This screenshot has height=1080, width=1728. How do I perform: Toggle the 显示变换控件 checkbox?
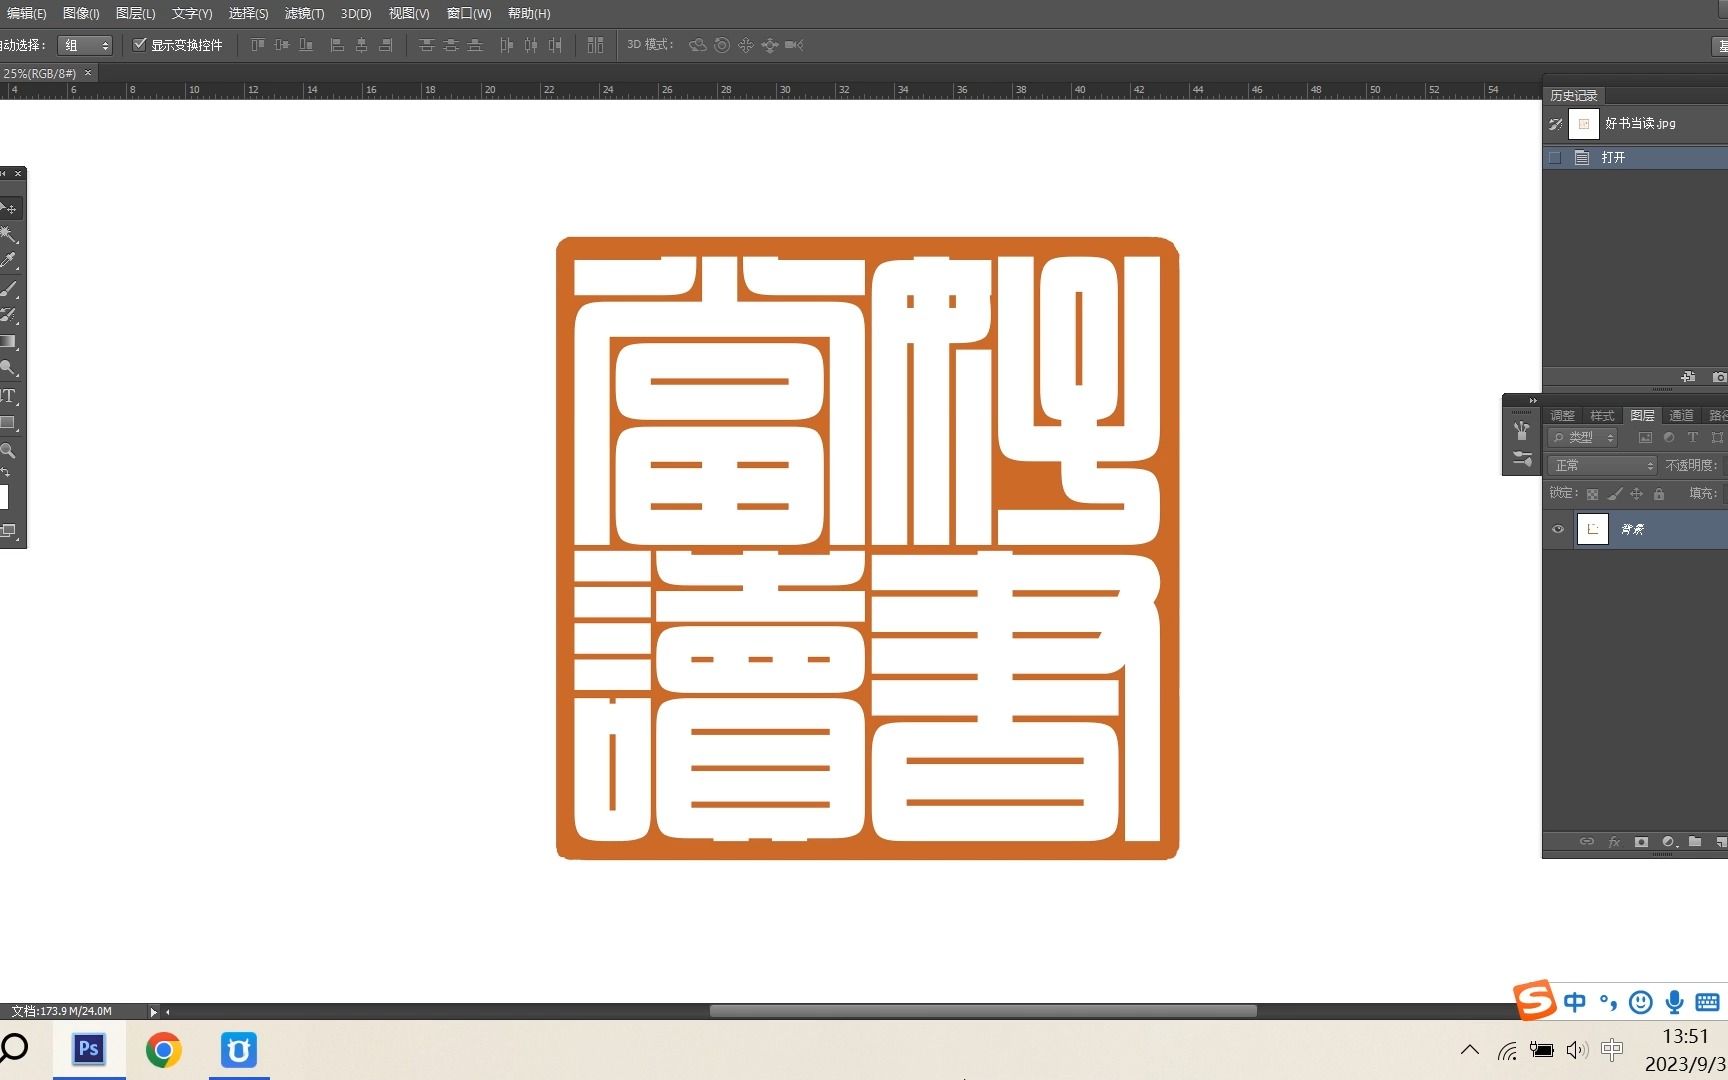coord(140,45)
